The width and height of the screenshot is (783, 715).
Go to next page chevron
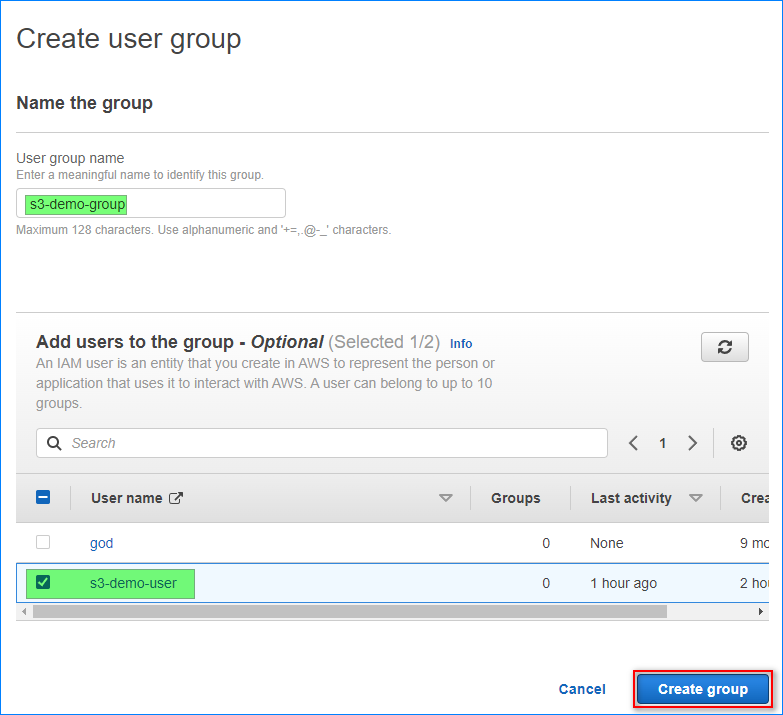692,443
